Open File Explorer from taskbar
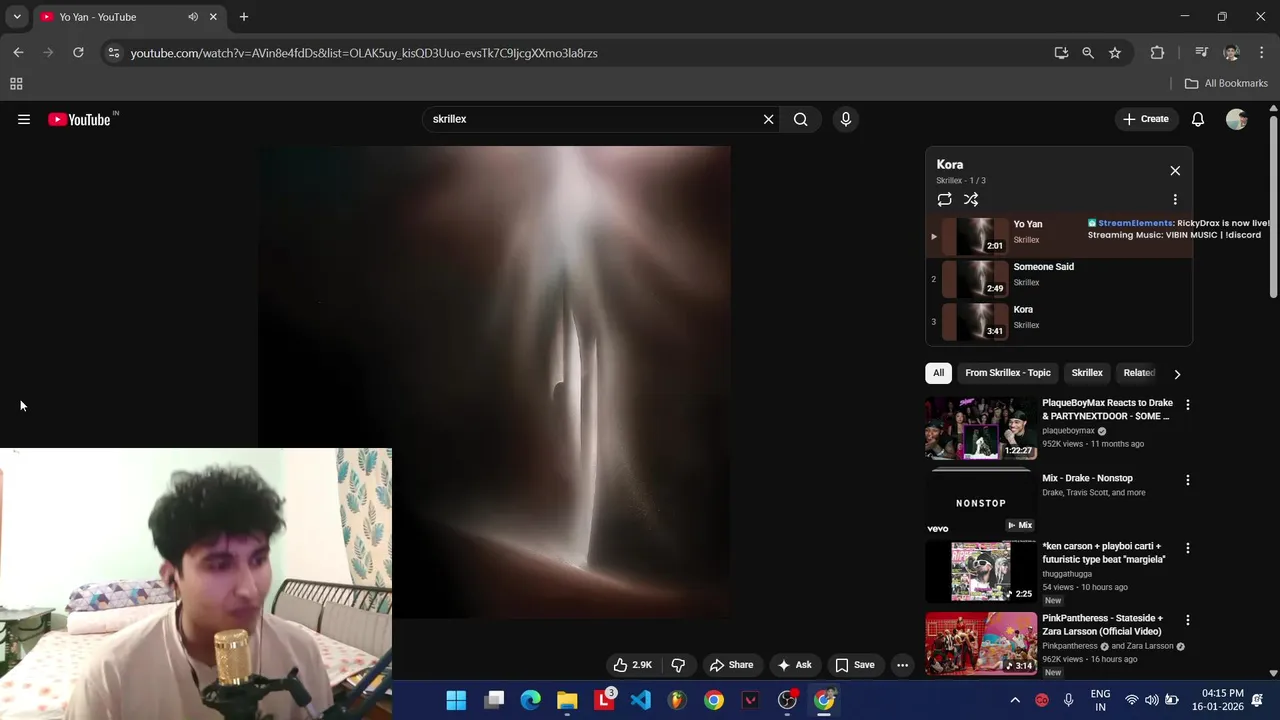Viewport: 1280px width, 720px height. click(567, 700)
